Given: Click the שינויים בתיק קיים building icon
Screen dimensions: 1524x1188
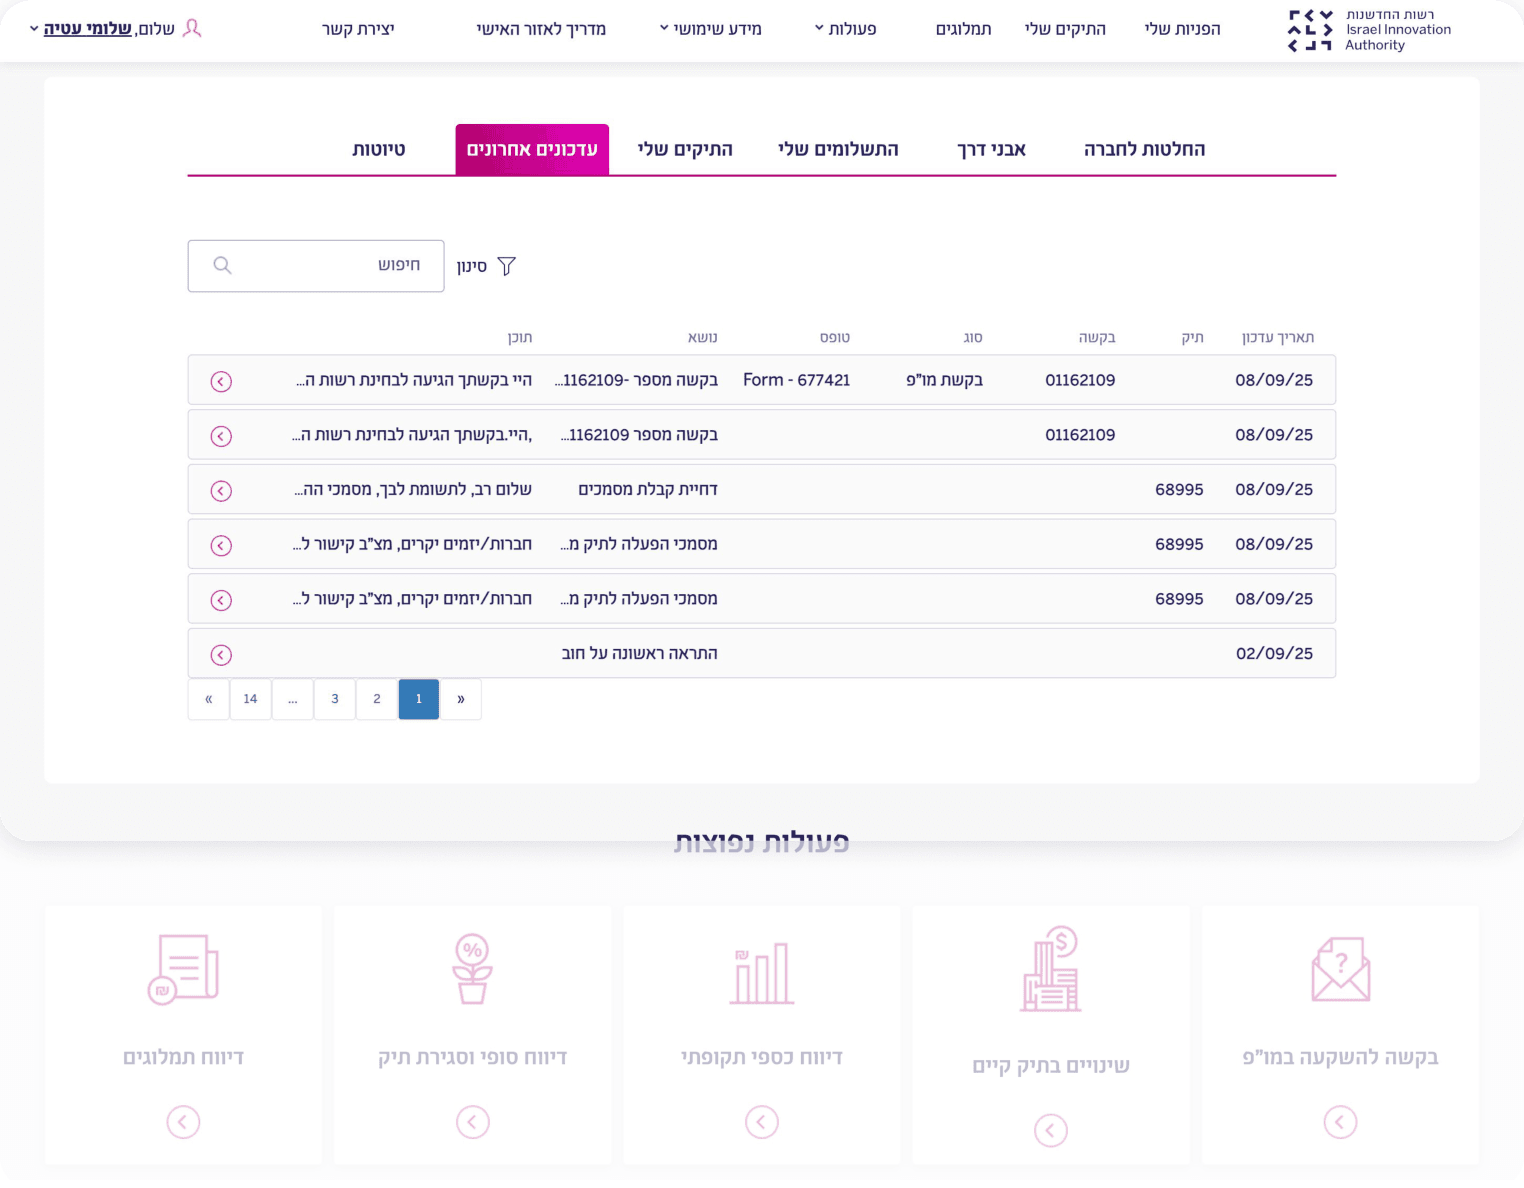Looking at the screenshot, I should (1051, 968).
